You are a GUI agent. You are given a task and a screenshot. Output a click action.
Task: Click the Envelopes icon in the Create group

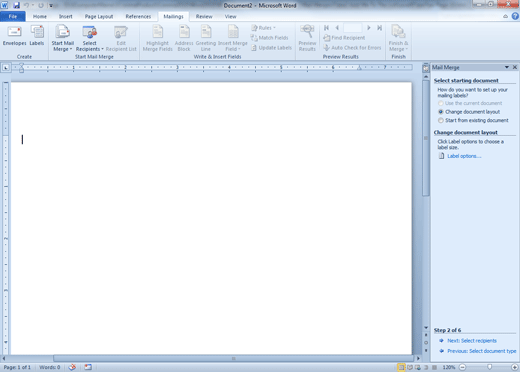pos(14,36)
